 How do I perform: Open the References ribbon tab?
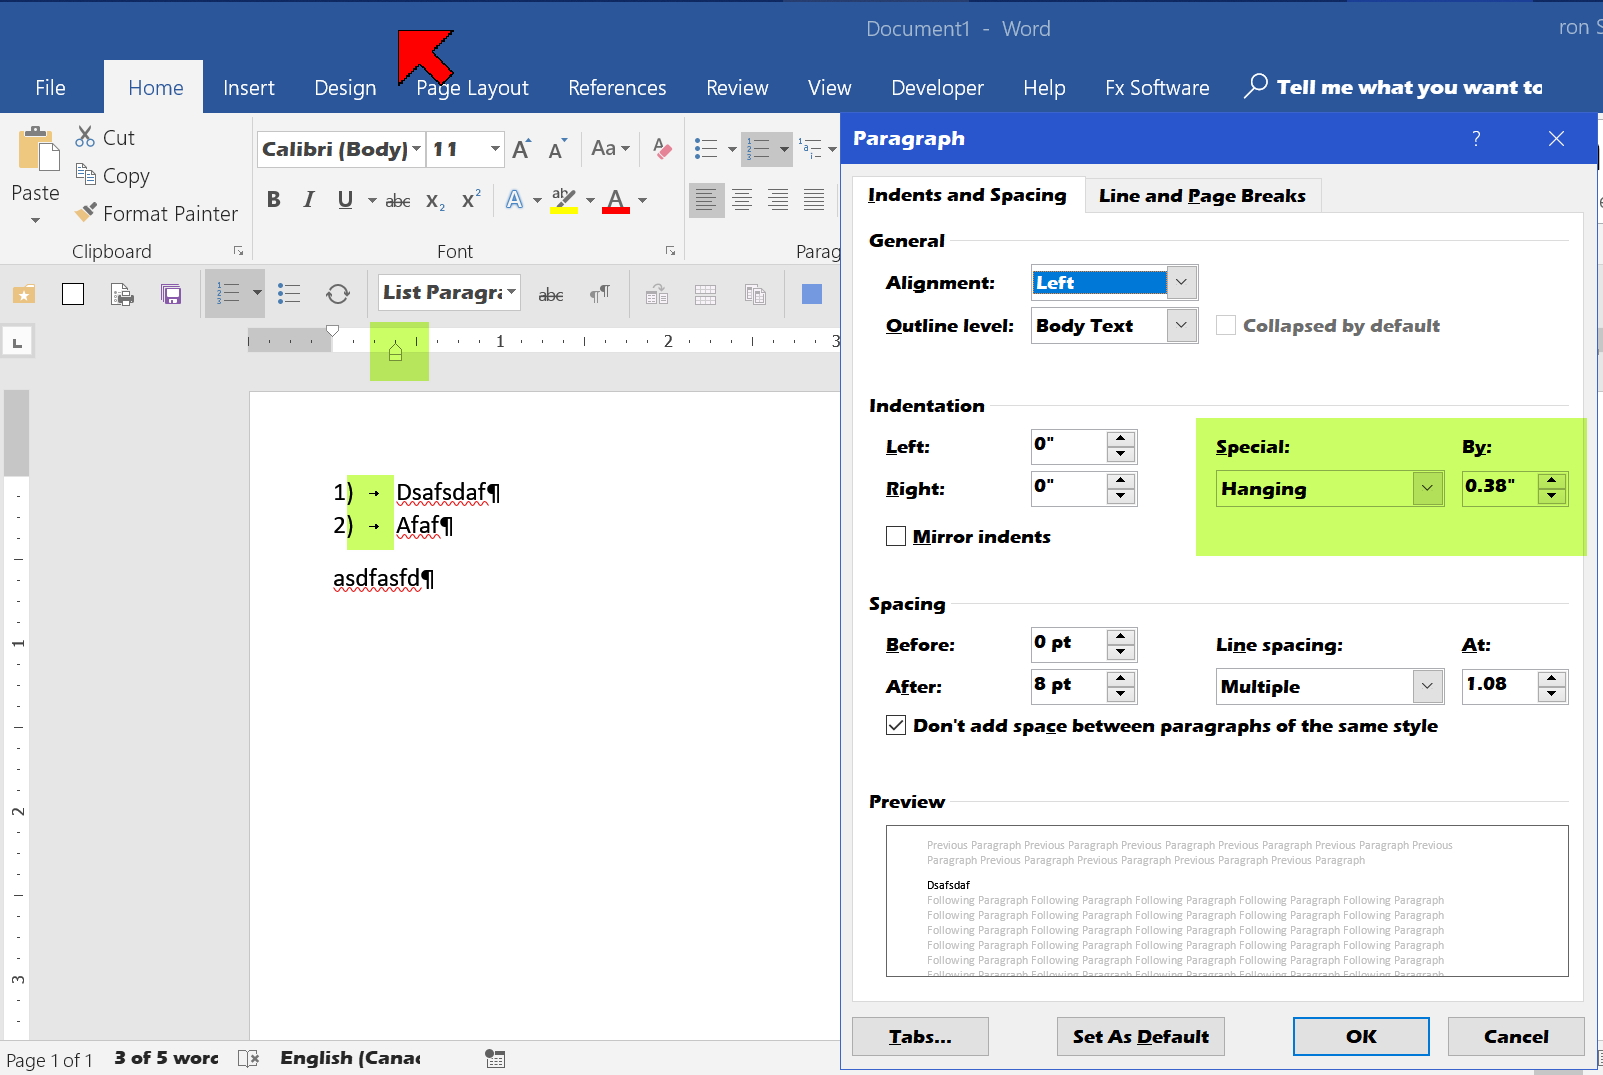tap(616, 87)
